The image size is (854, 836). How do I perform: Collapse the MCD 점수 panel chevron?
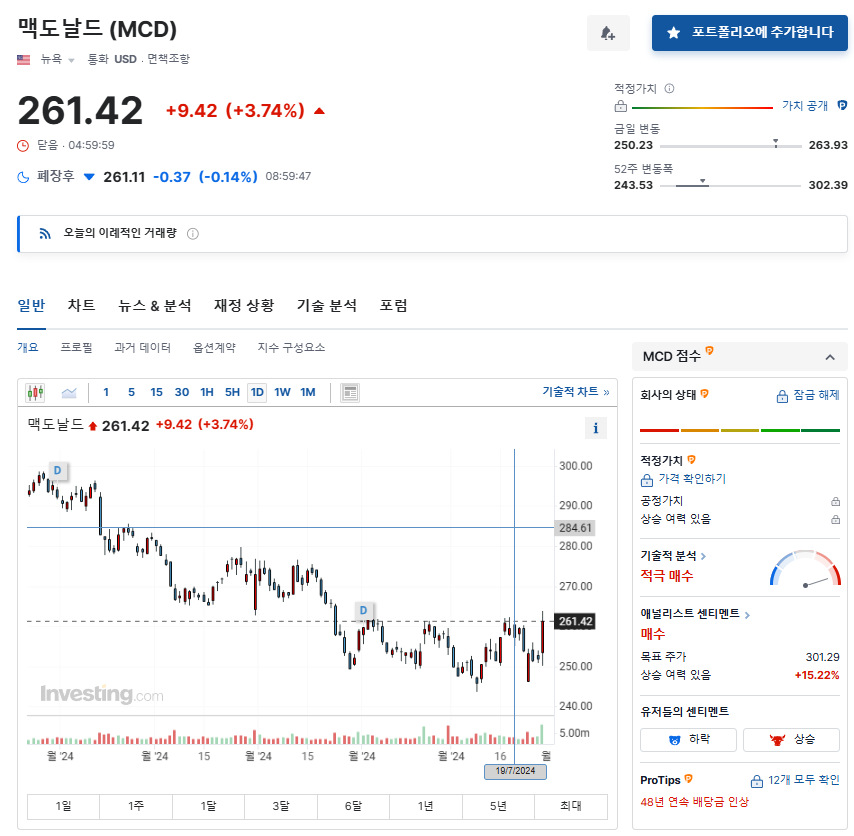(x=829, y=357)
